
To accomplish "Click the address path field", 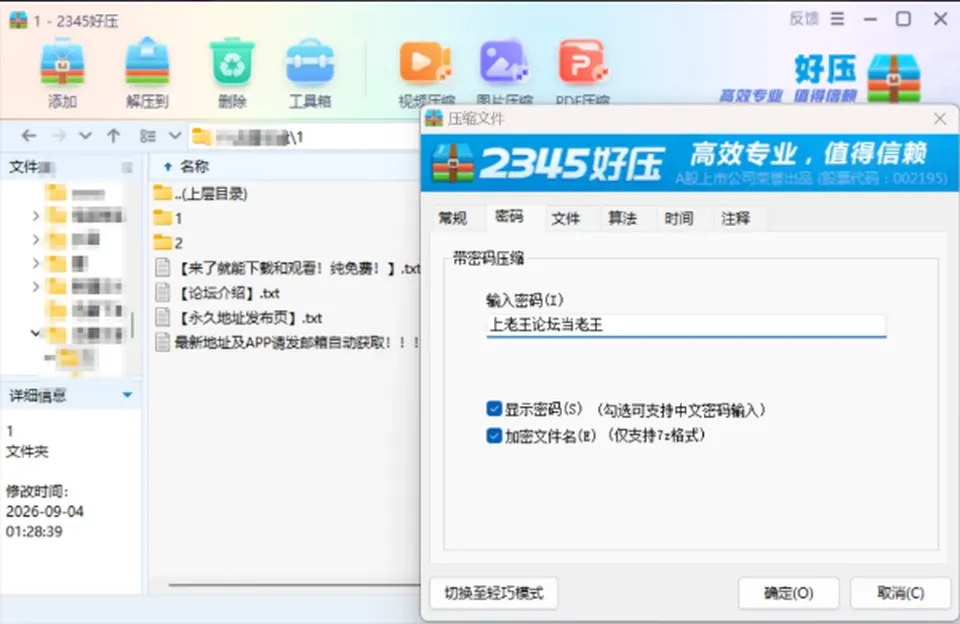I will (x=304, y=137).
